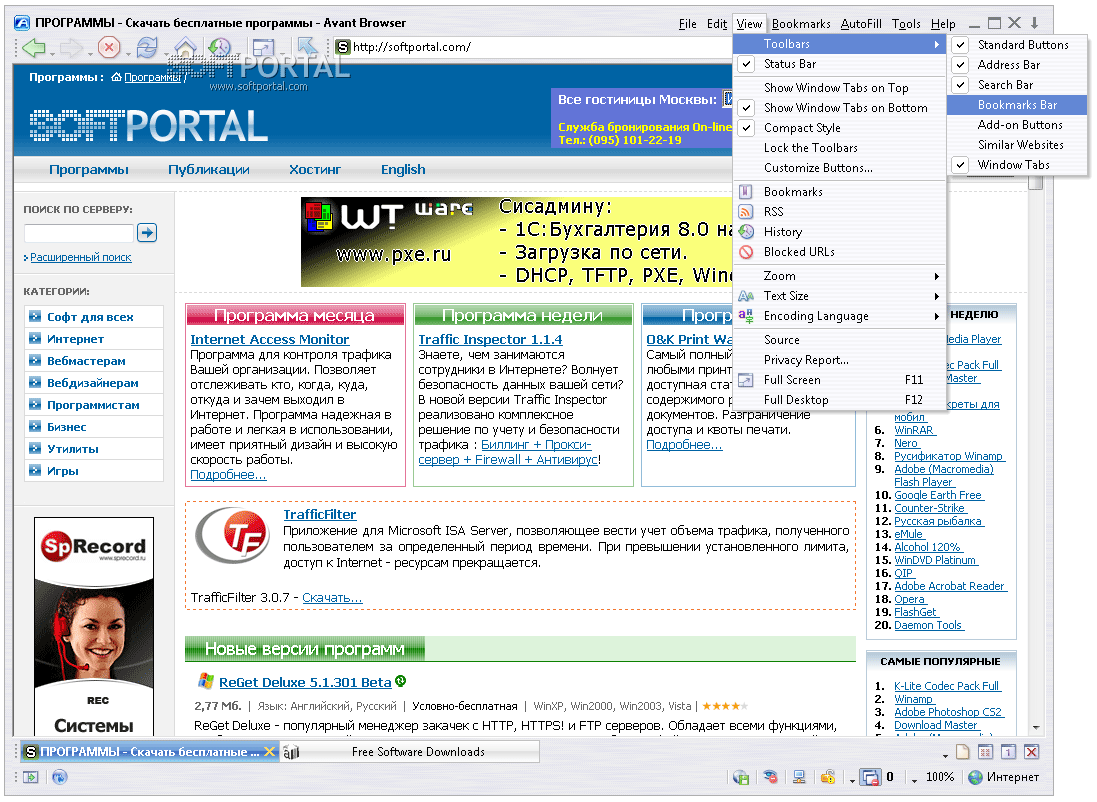The image size is (1097, 802).
Task: Open the dropdown arrow left of new tab icon
Action: [x=945, y=755]
